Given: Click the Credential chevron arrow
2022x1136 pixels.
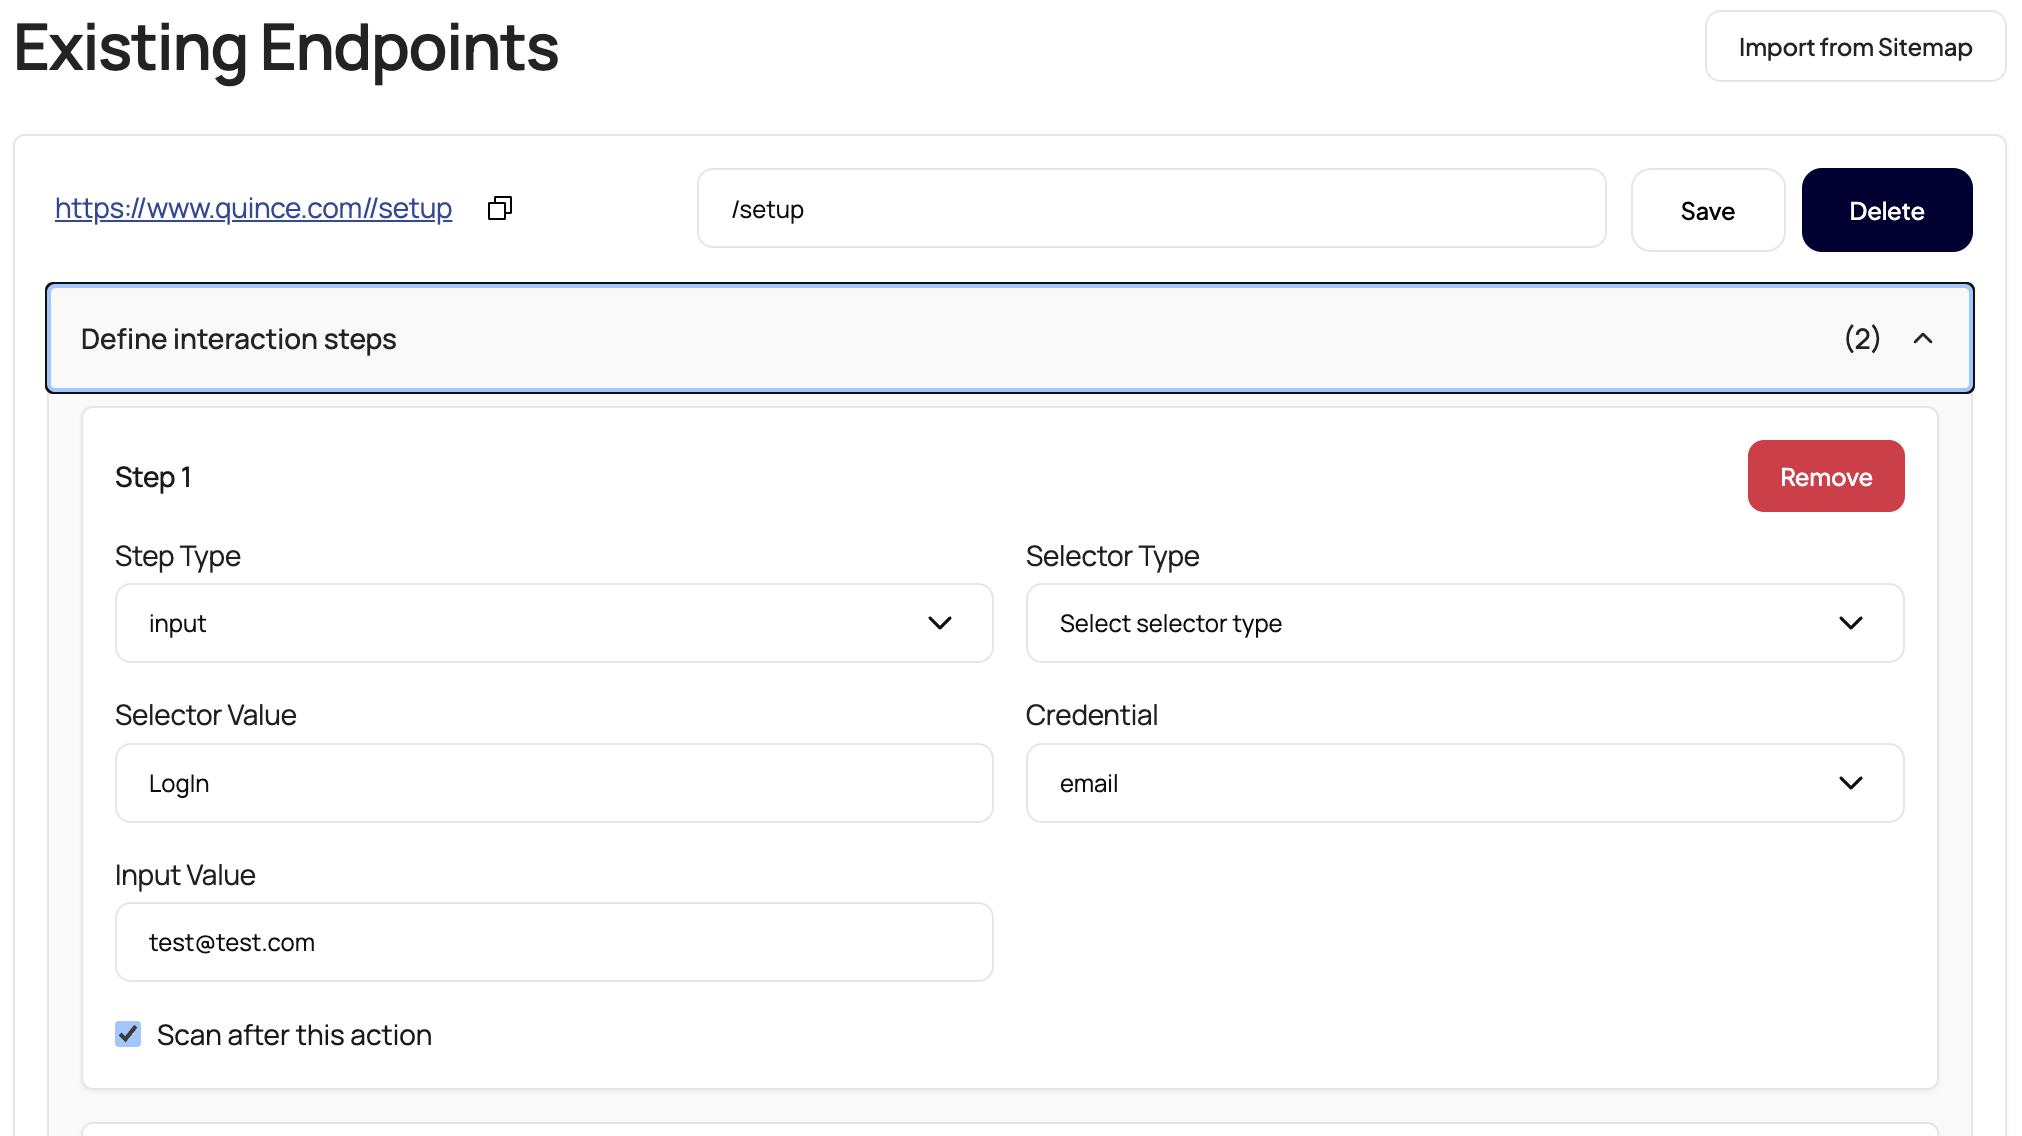Looking at the screenshot, I should (x=1851, y=783).
